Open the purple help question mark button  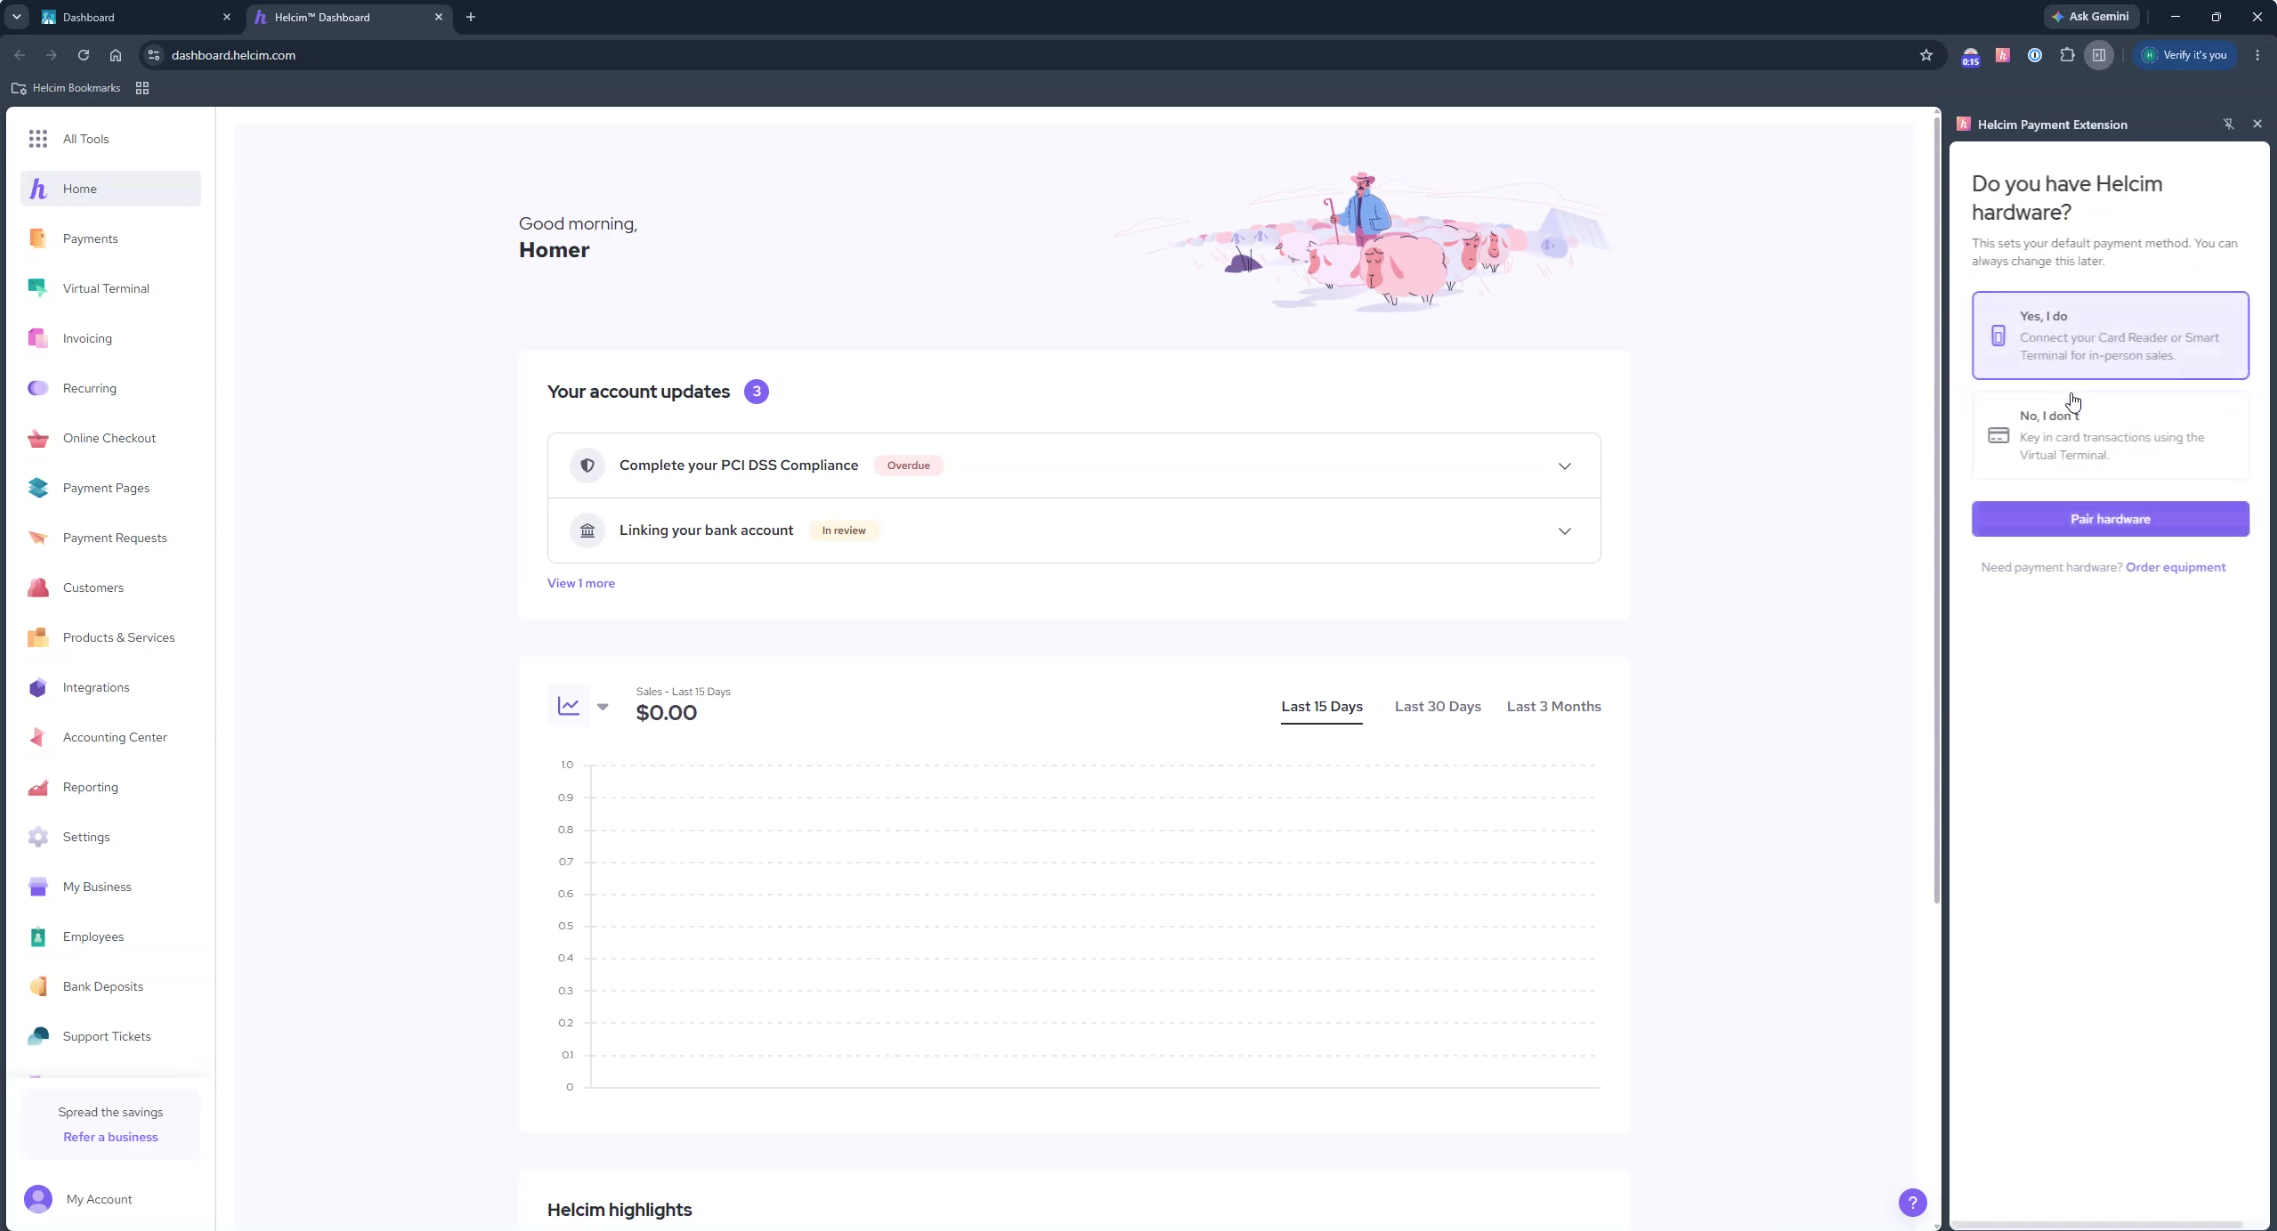[x=1912, y=1203]
